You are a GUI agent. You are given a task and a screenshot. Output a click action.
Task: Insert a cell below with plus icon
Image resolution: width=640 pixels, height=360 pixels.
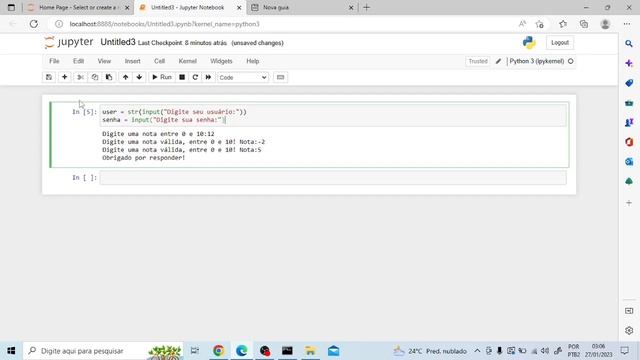click(64, 77)
